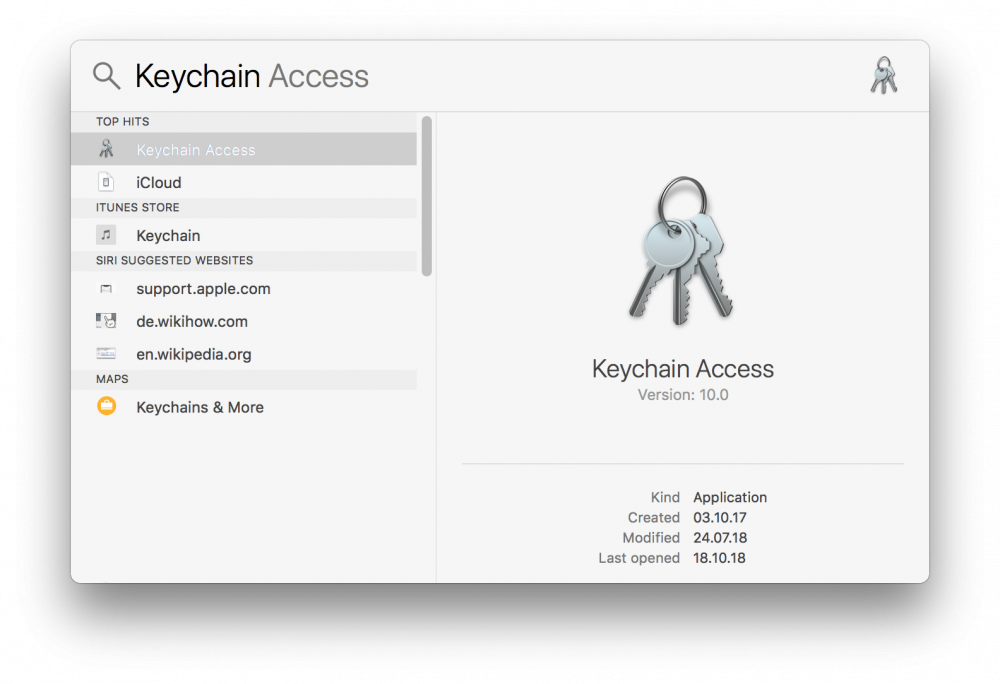Viewport: 1000px width, 684px height.
Task: Click the iCloud document icon
Action: 106,182
